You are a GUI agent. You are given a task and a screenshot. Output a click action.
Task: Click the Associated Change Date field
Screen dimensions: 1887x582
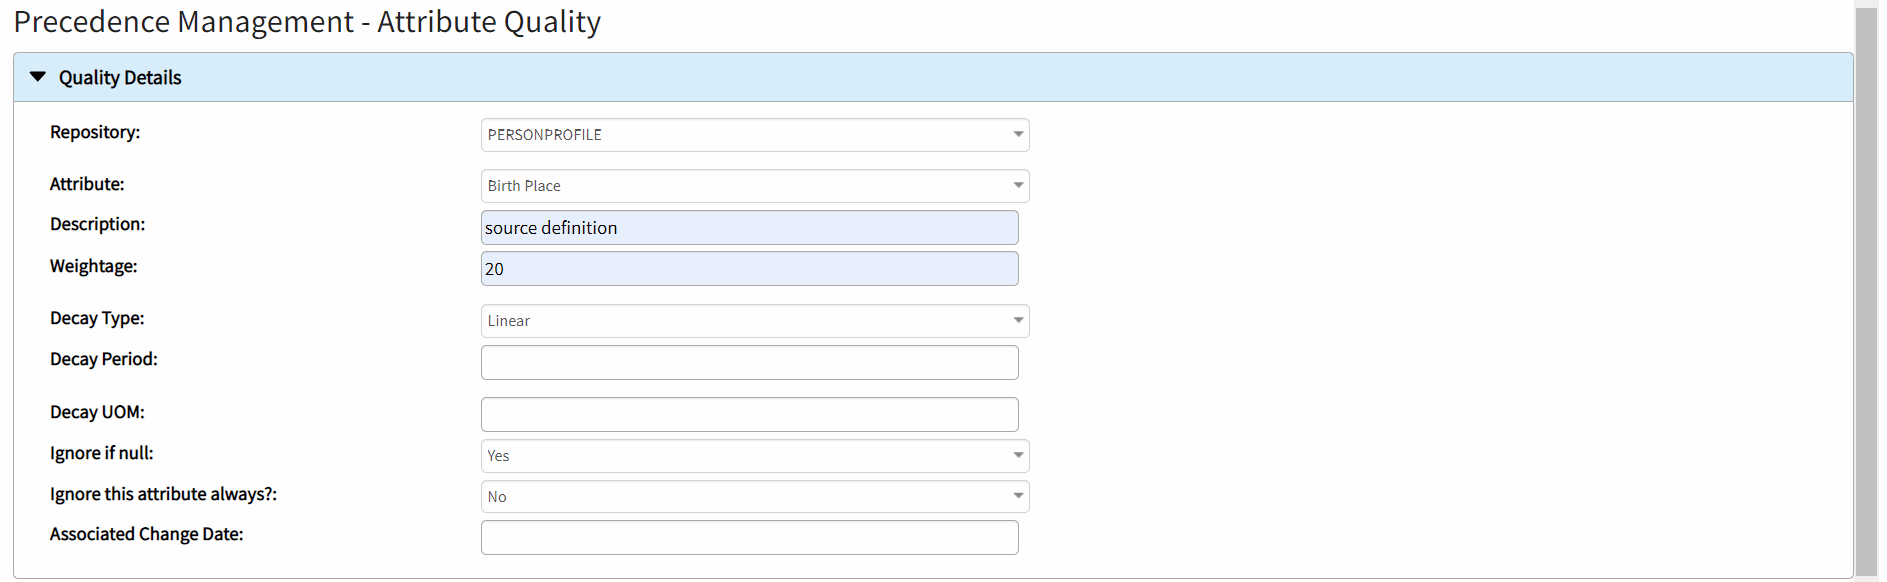point(749,538)
